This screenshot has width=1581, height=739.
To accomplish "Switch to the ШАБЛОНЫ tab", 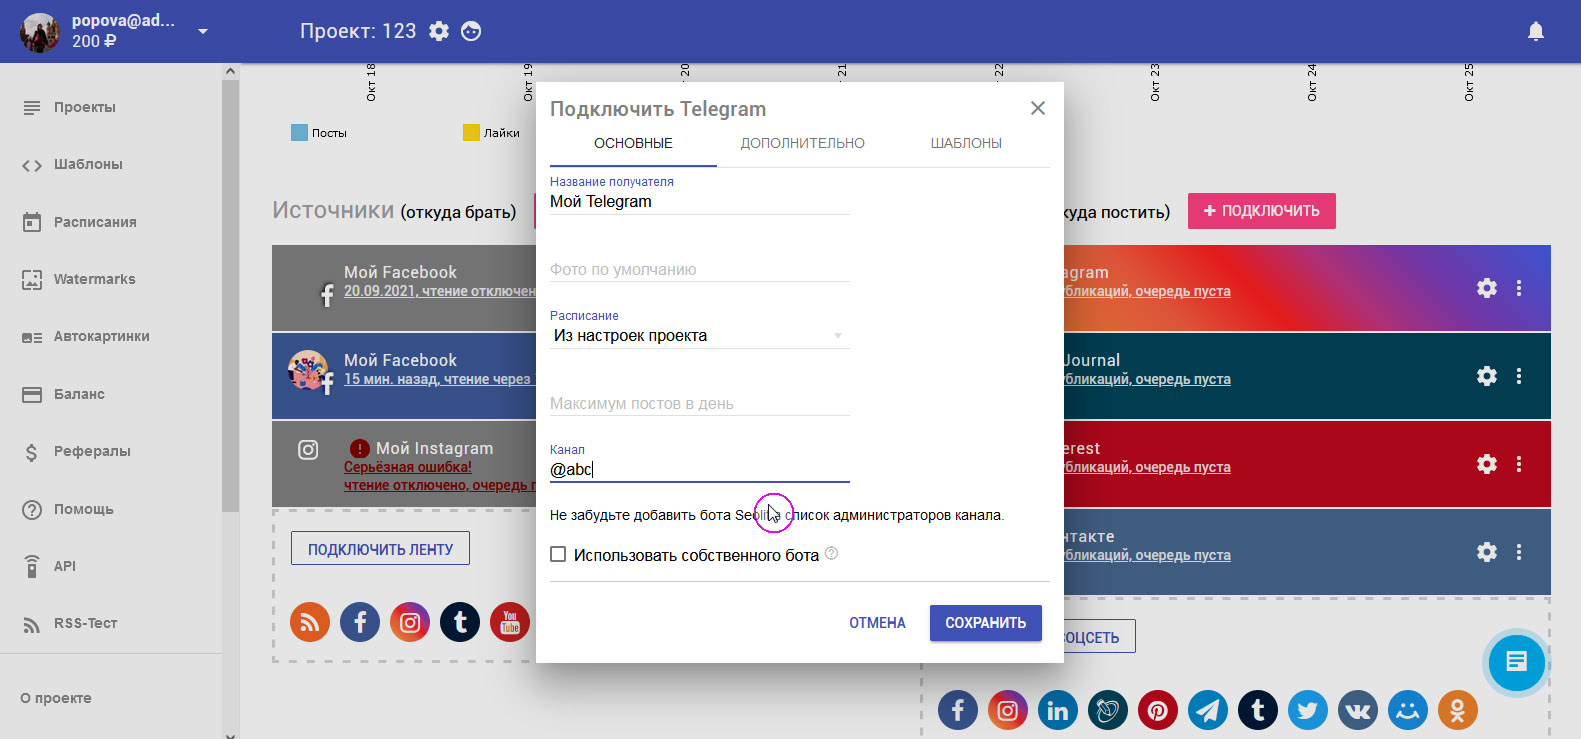I will (x=966, y=143).
